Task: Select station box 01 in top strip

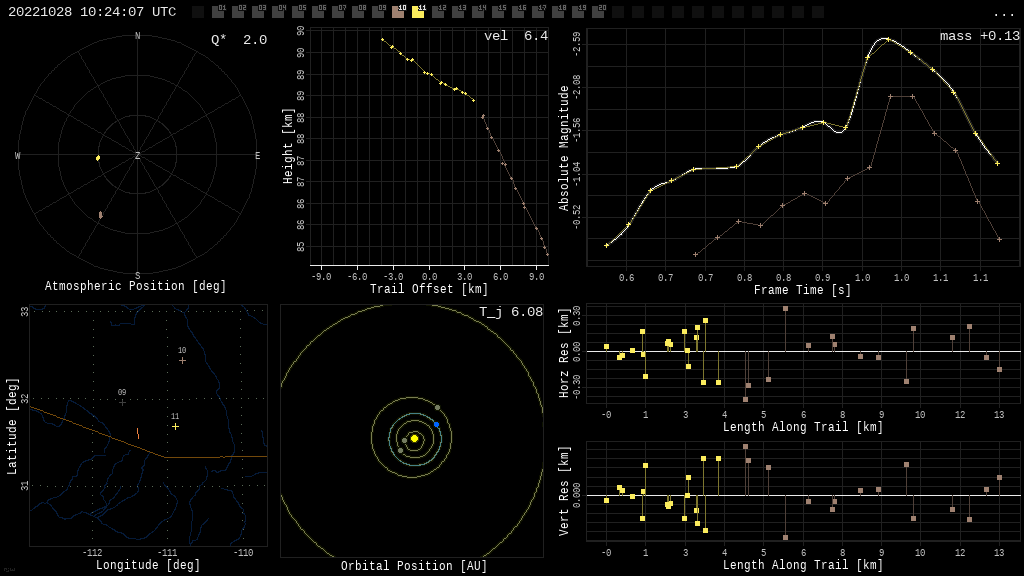Action: (x=218, y=12)
